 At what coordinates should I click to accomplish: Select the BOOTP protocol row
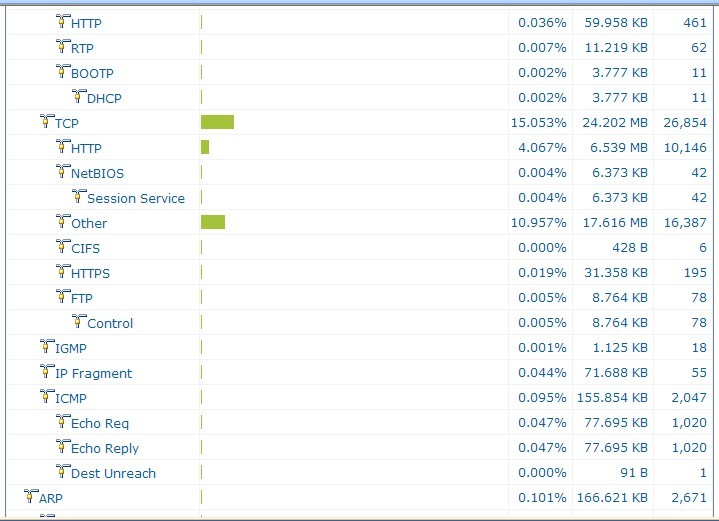click(x=92, y=73)
